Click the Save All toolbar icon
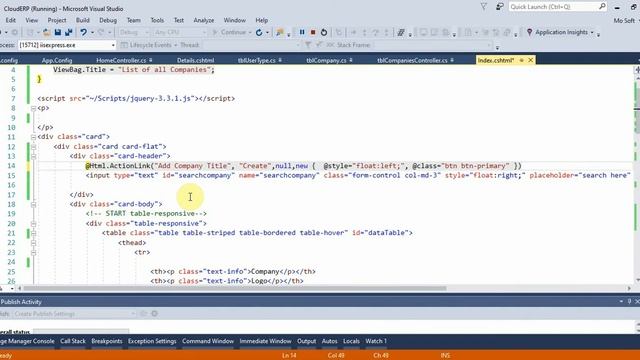The height and width of the screenshot is (360, 640). point(69,32)
